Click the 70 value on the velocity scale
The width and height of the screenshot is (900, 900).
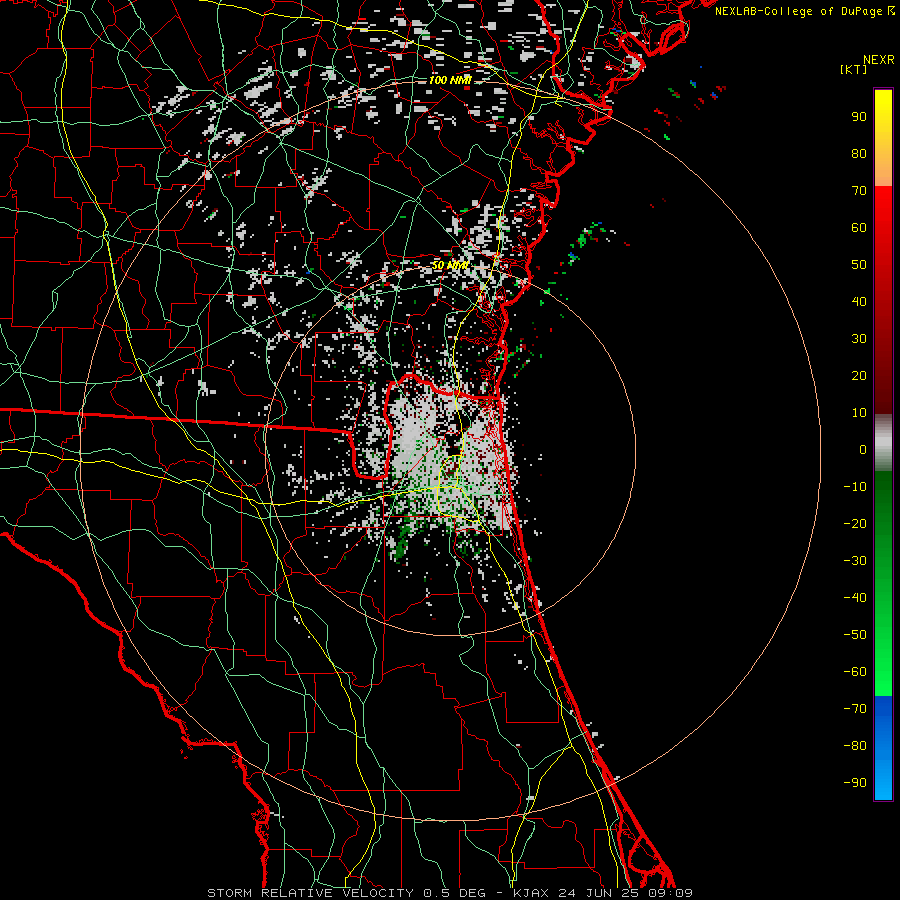[x=859, y=191]
